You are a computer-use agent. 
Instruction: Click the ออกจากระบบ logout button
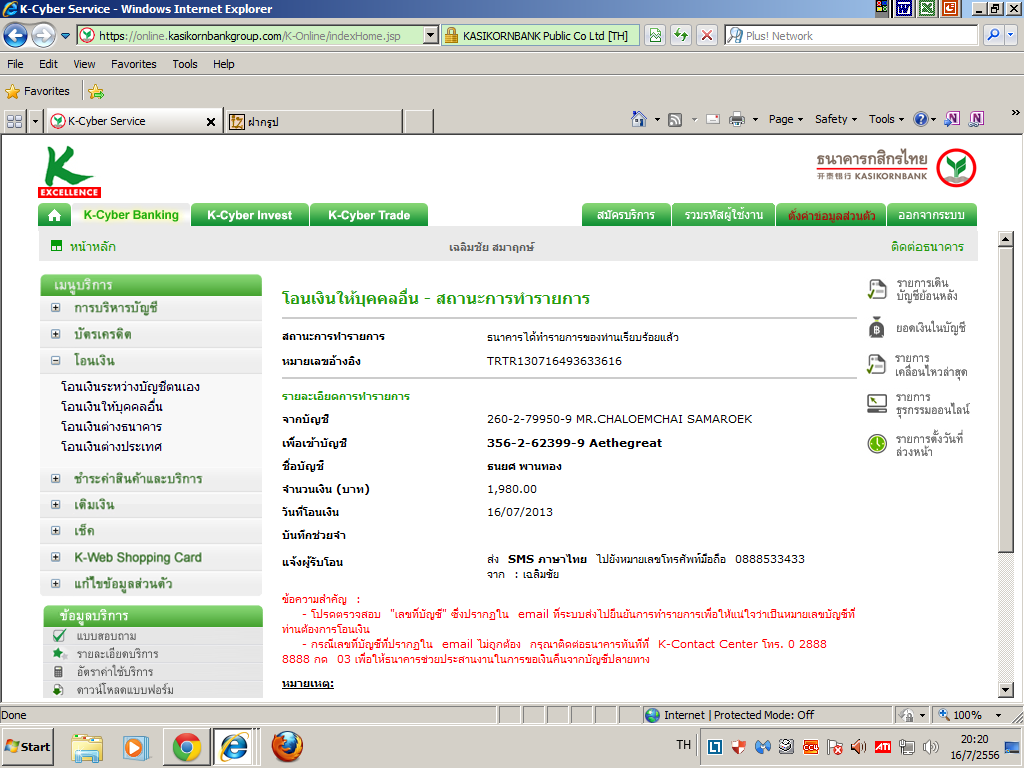931,215
